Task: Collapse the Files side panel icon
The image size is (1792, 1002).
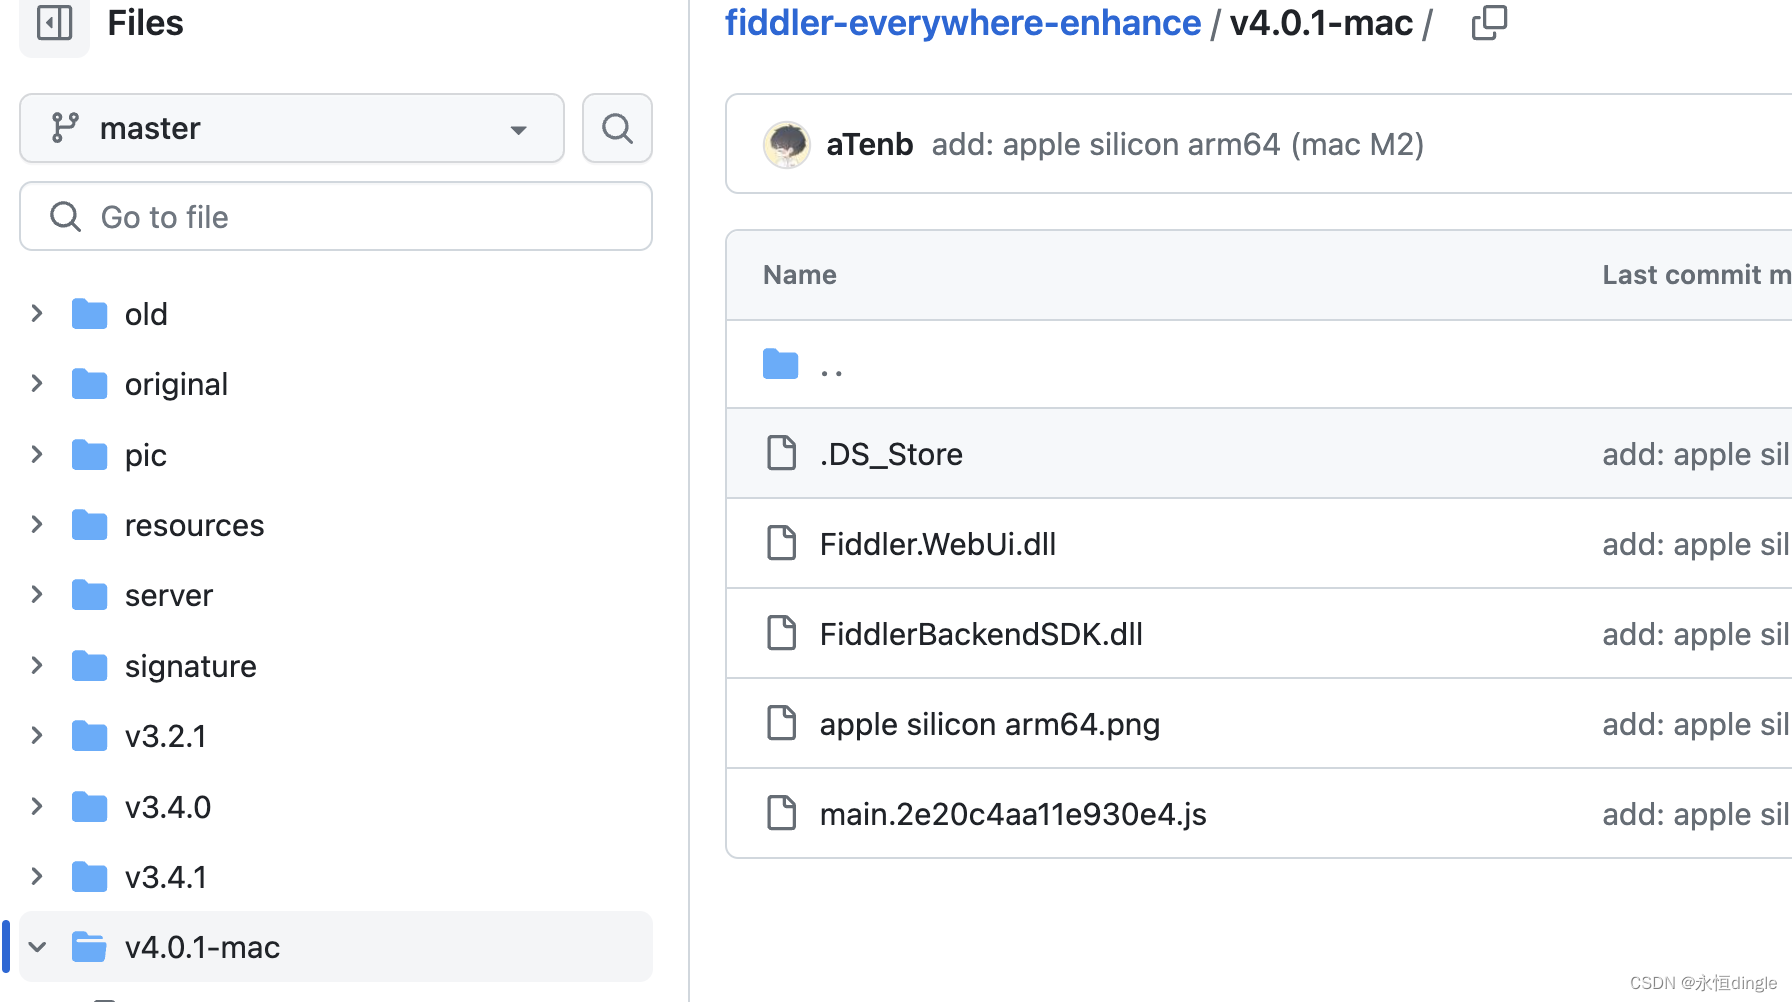Action: pos(54,23)
